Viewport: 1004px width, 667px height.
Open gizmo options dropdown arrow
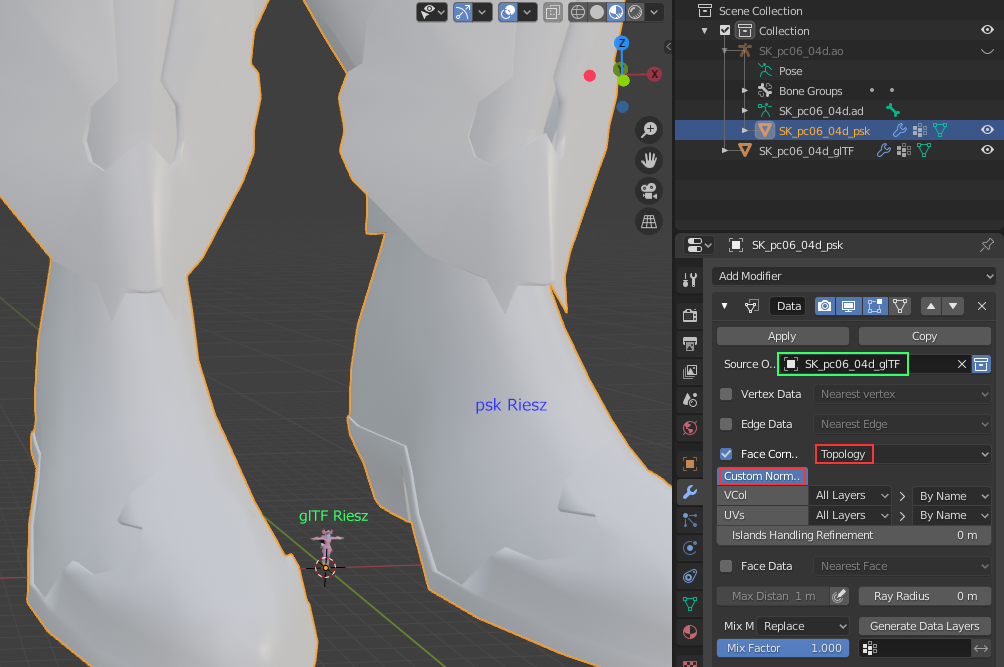tap(482, 12)
